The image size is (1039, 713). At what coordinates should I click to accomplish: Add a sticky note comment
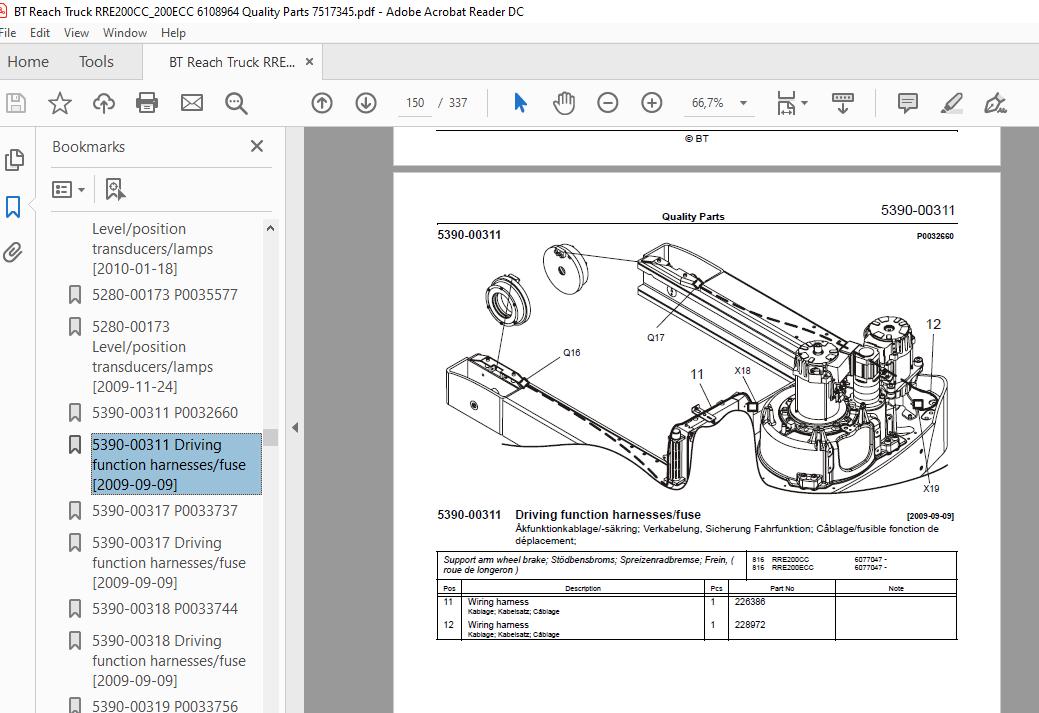(907, 103)
